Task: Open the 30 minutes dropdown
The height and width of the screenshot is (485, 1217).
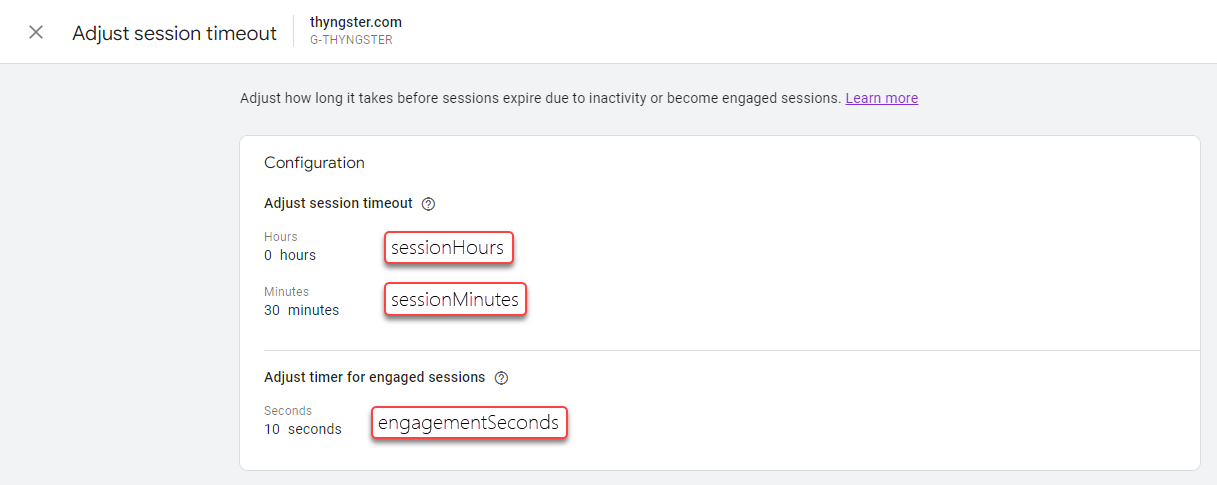Action: point(301,310)
